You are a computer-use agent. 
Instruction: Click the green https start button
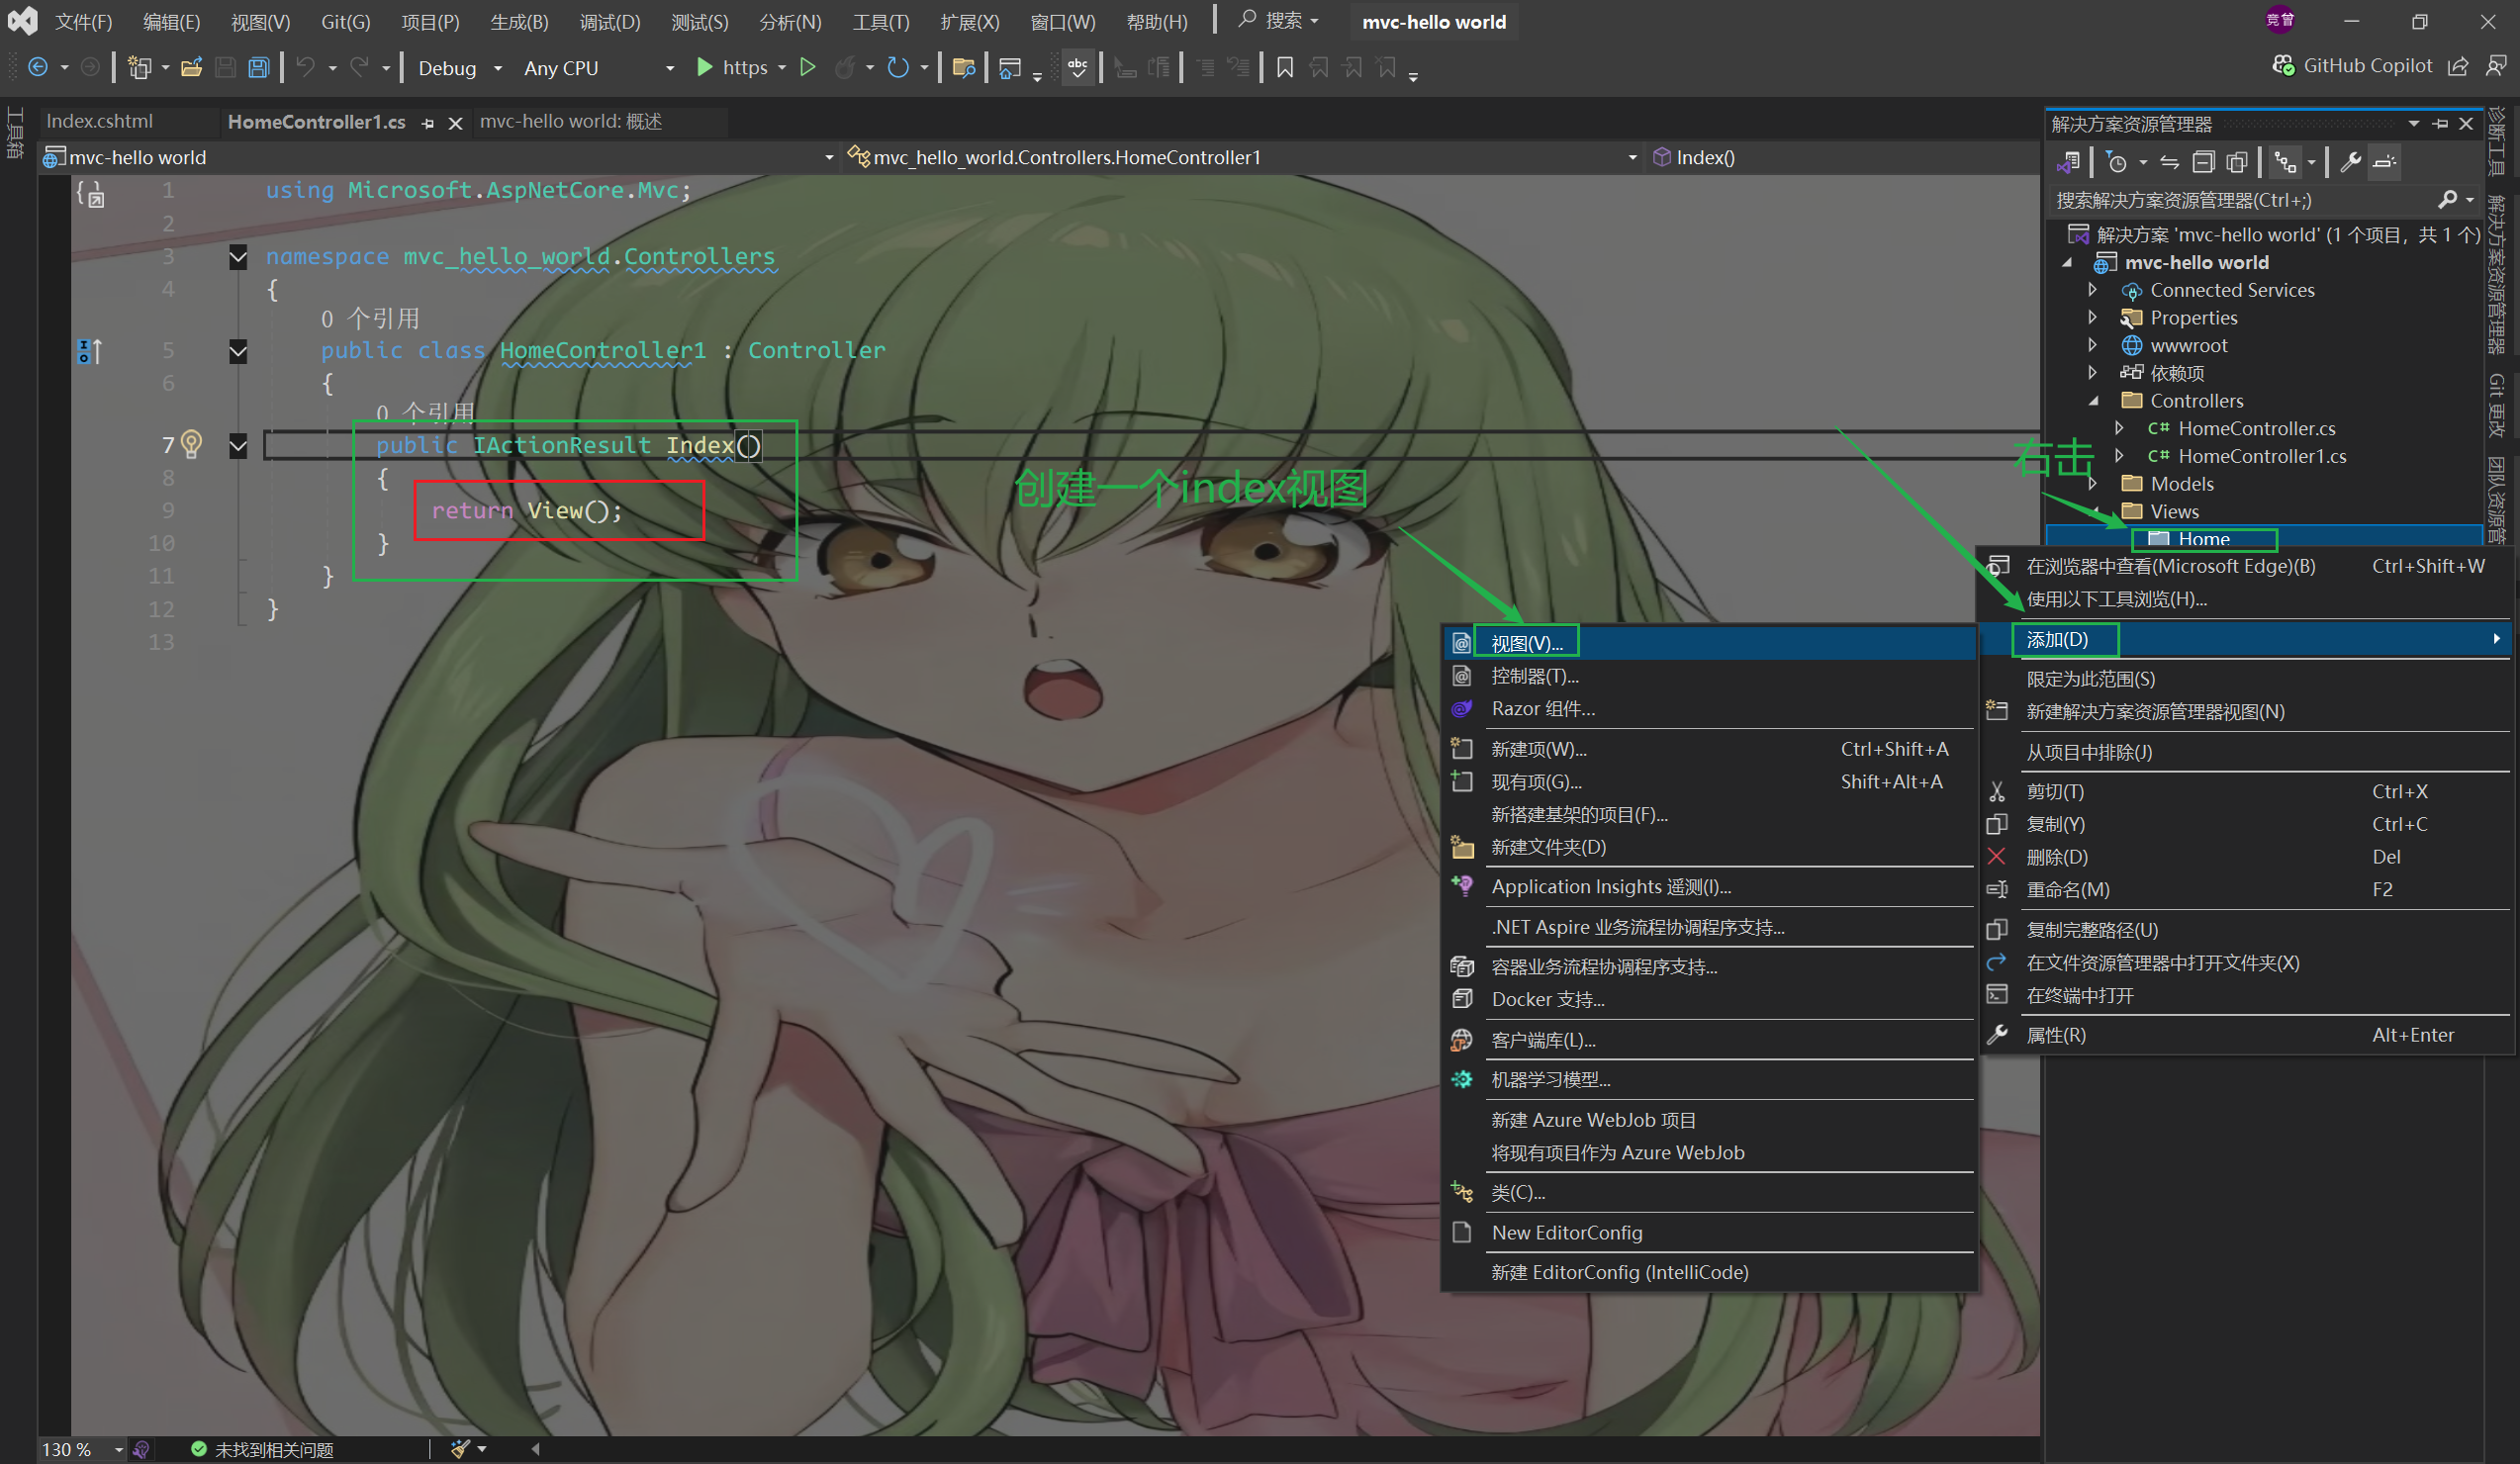pyautogui.click(x=731, y=67)
